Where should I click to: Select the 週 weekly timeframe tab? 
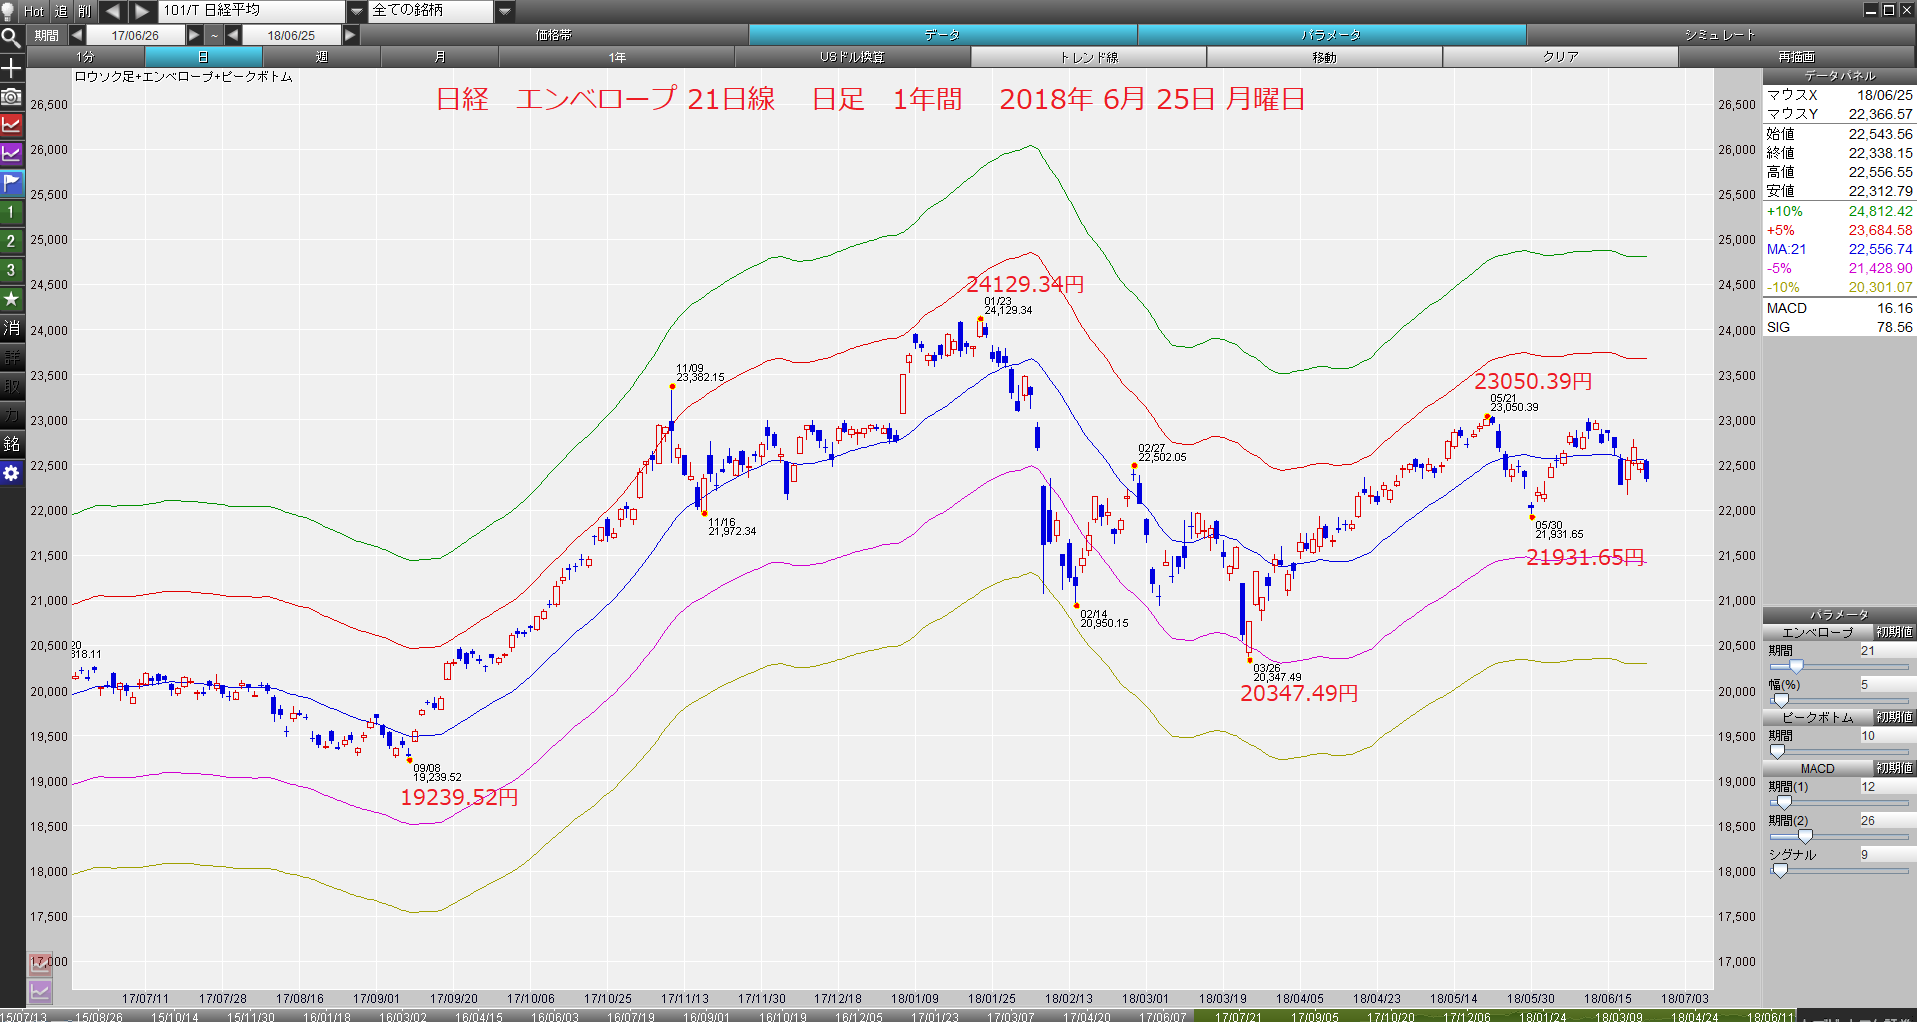[x=321, y=57]
